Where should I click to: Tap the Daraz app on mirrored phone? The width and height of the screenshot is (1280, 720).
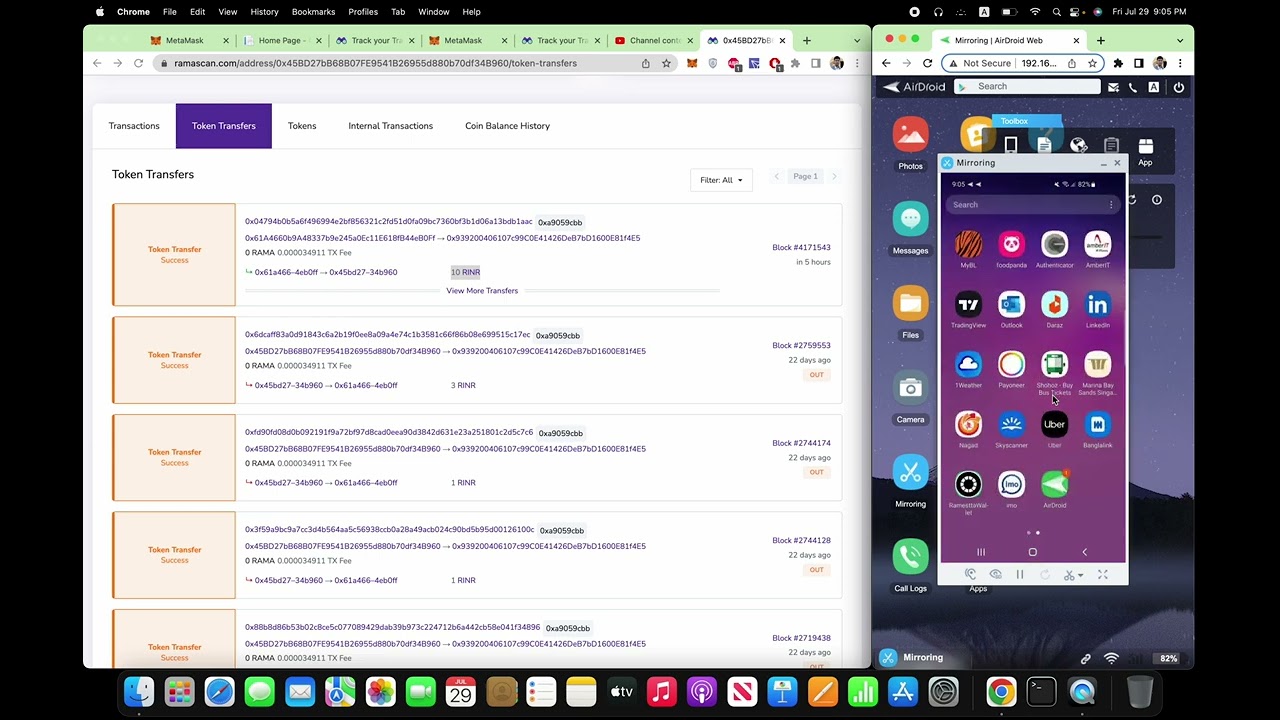(1054, 305)
